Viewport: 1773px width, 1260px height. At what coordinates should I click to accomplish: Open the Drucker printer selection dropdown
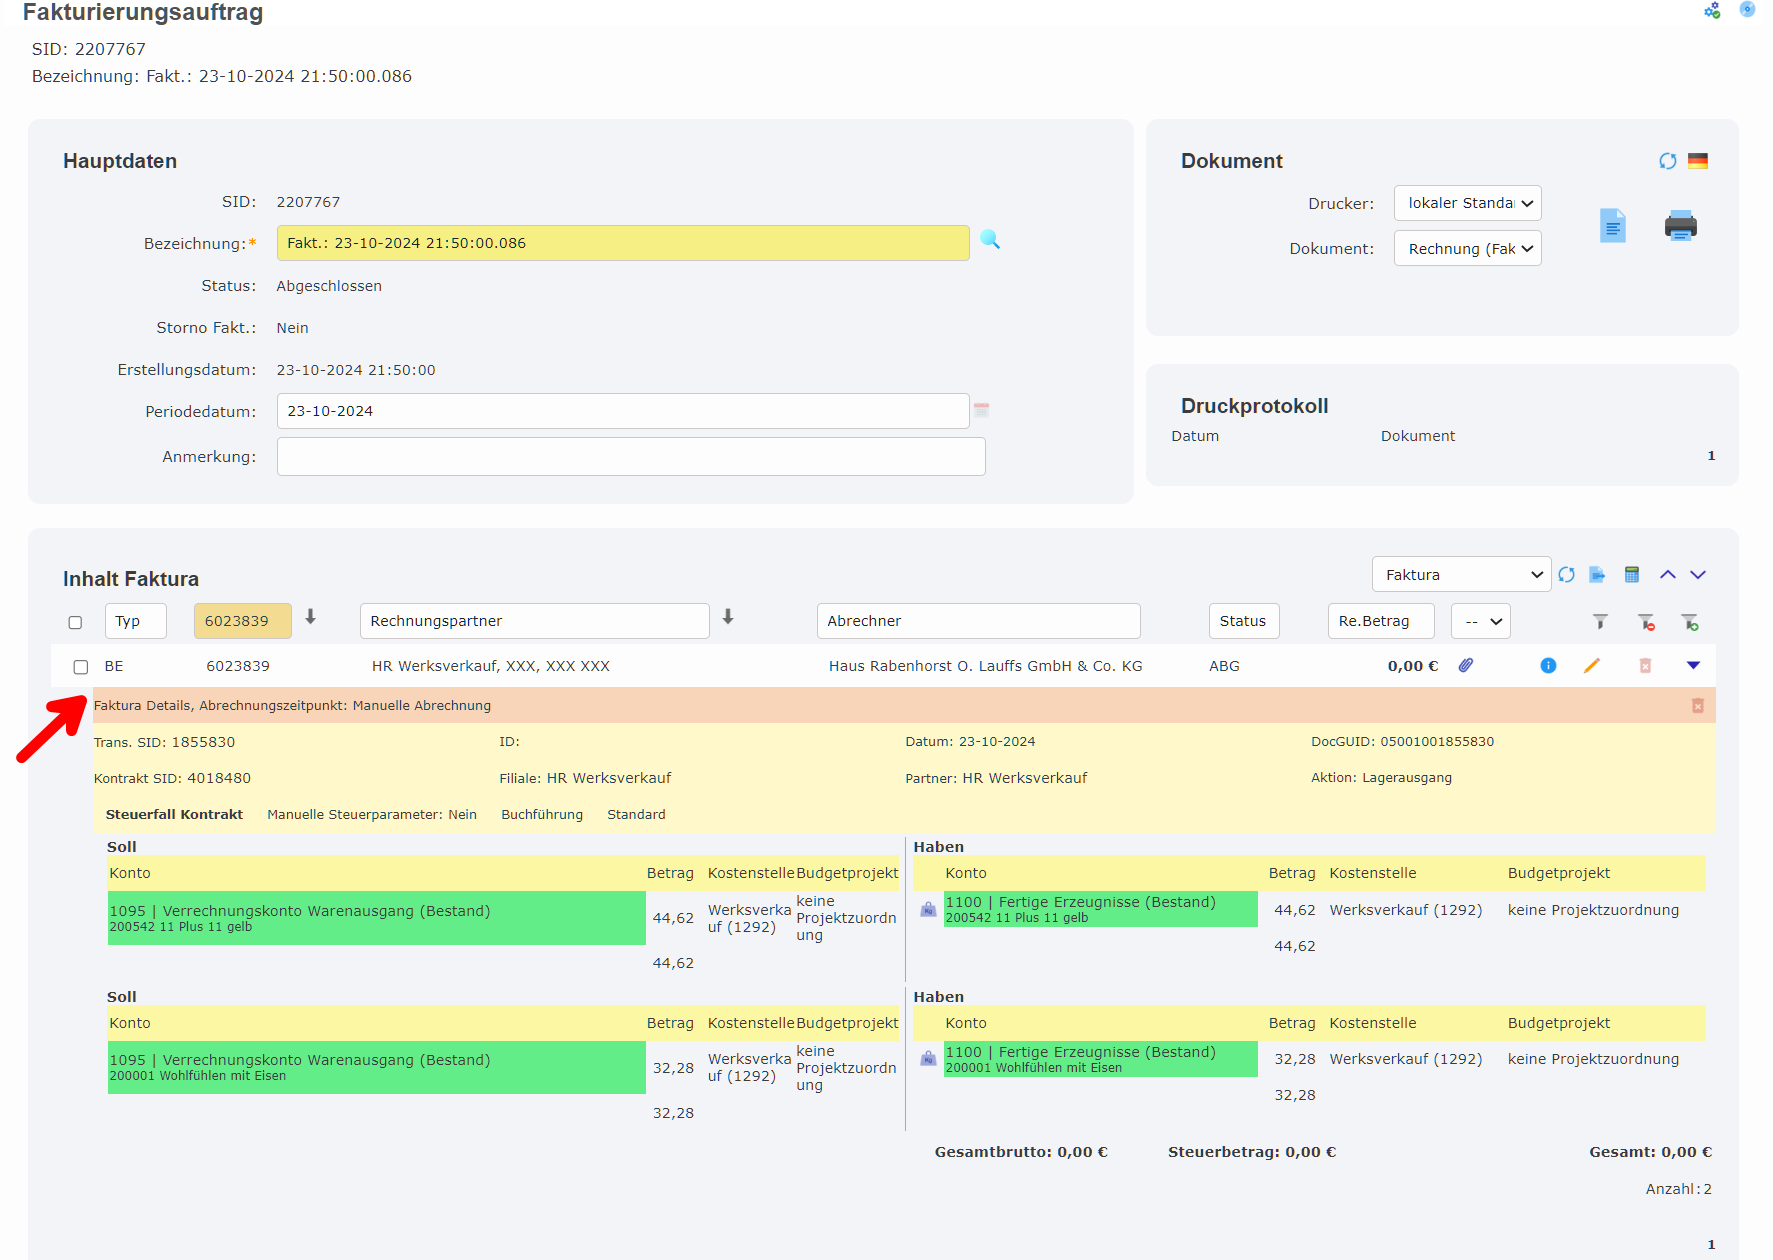1467,203
